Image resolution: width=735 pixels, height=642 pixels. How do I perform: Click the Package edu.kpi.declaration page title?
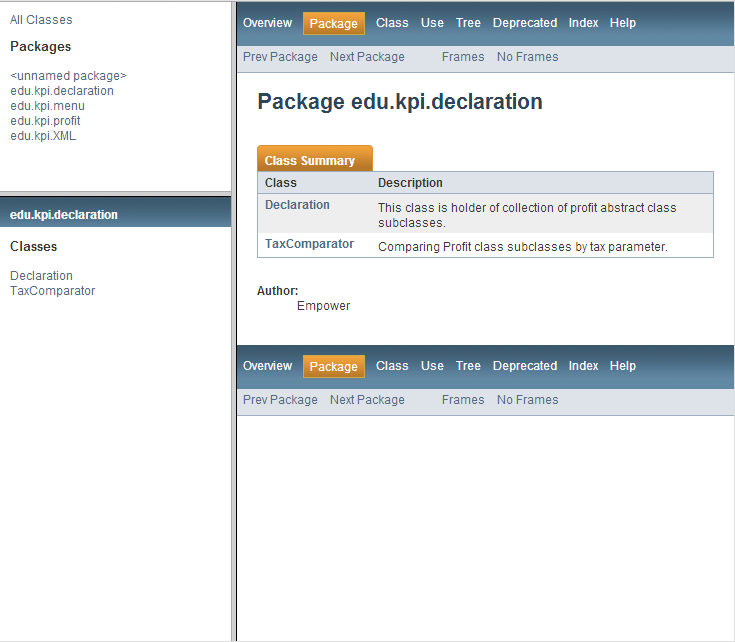[400, 102]
